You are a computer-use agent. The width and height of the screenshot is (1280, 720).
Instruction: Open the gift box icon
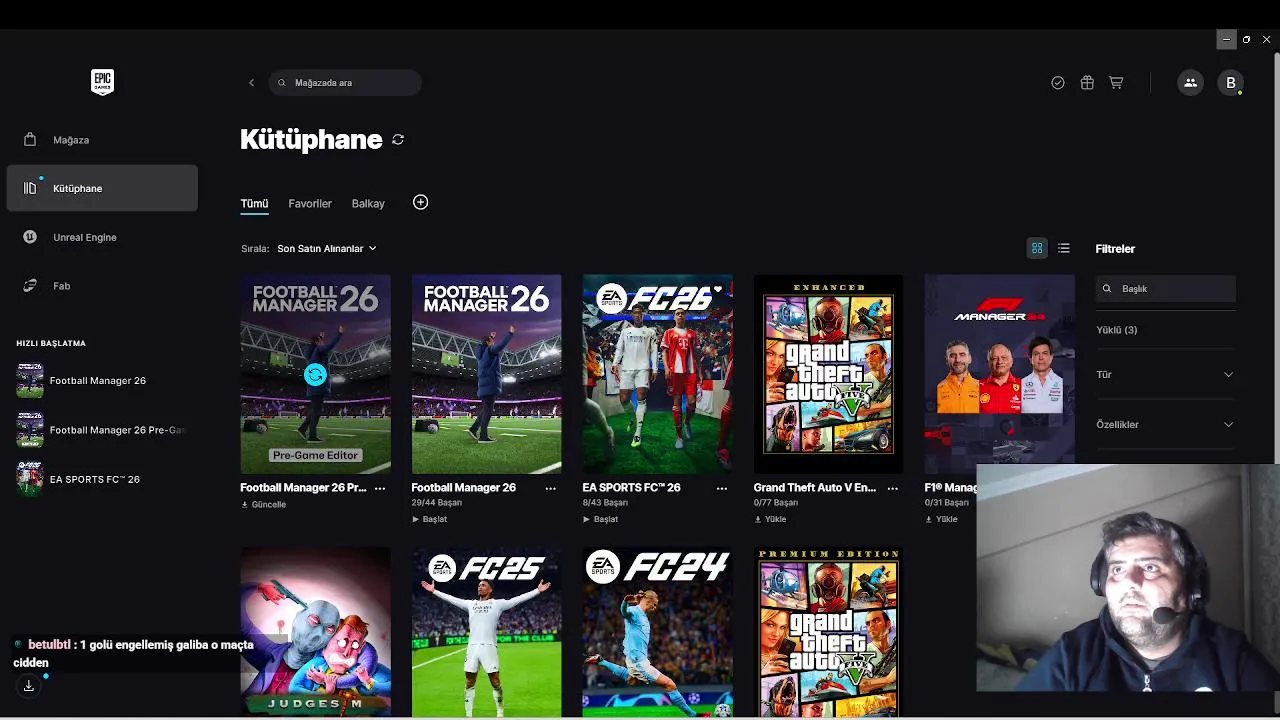pos(1087,83)
